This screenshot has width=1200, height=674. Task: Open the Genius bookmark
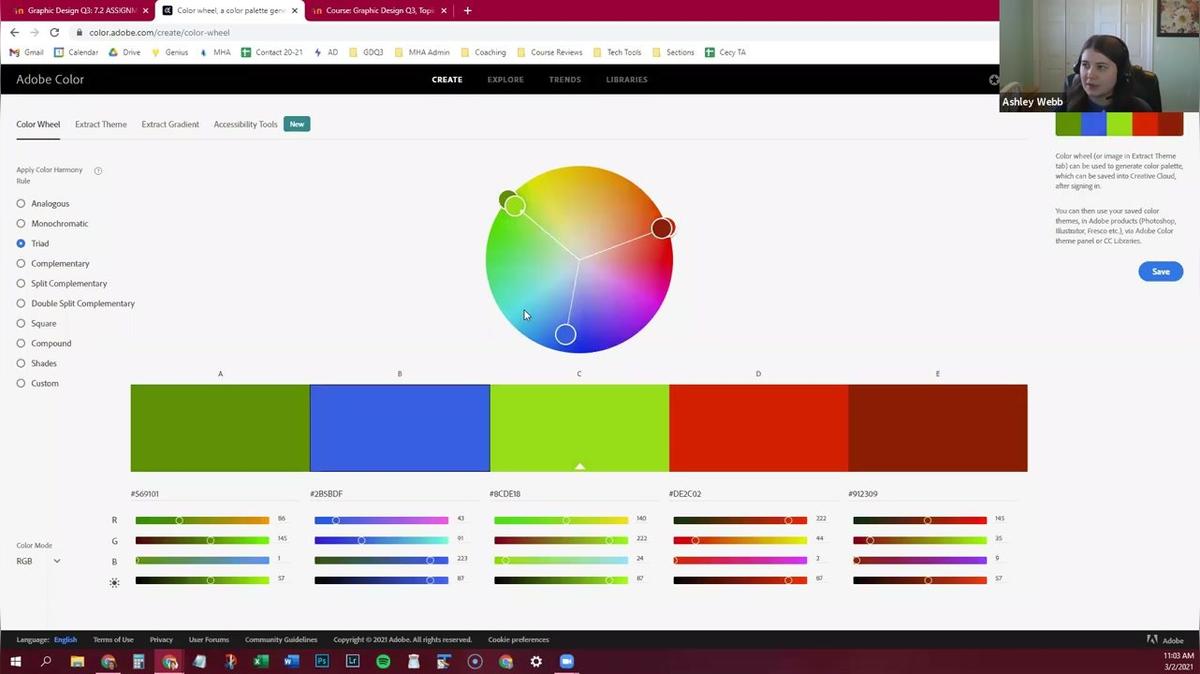pyautogui.click(x=169, y=52)
